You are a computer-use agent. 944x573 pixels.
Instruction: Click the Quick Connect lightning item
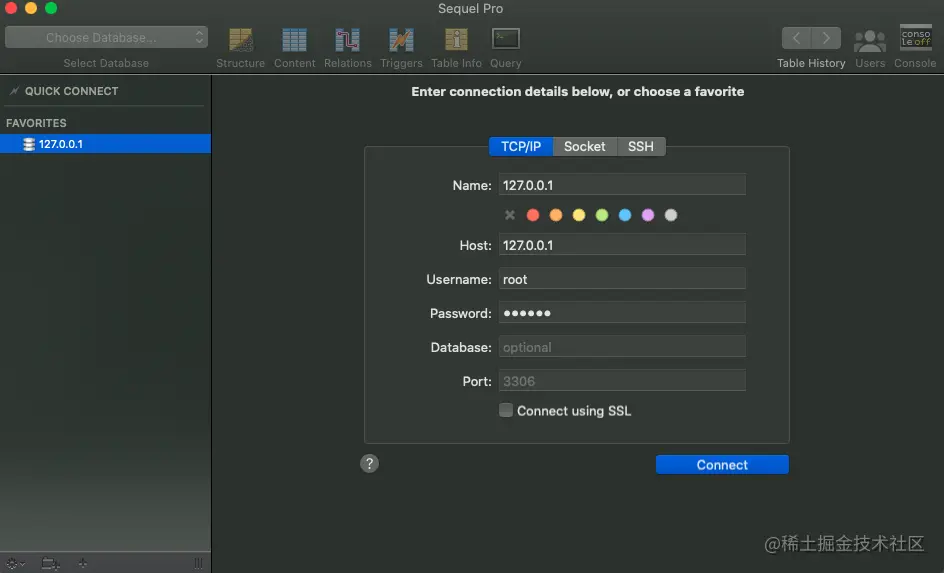click(14, 91)
